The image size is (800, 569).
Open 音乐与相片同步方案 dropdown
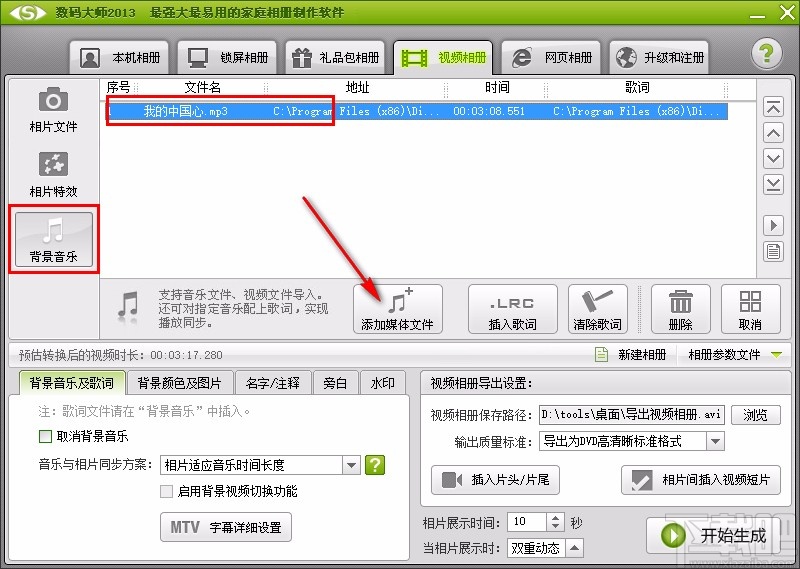click(x=351, y=465)
